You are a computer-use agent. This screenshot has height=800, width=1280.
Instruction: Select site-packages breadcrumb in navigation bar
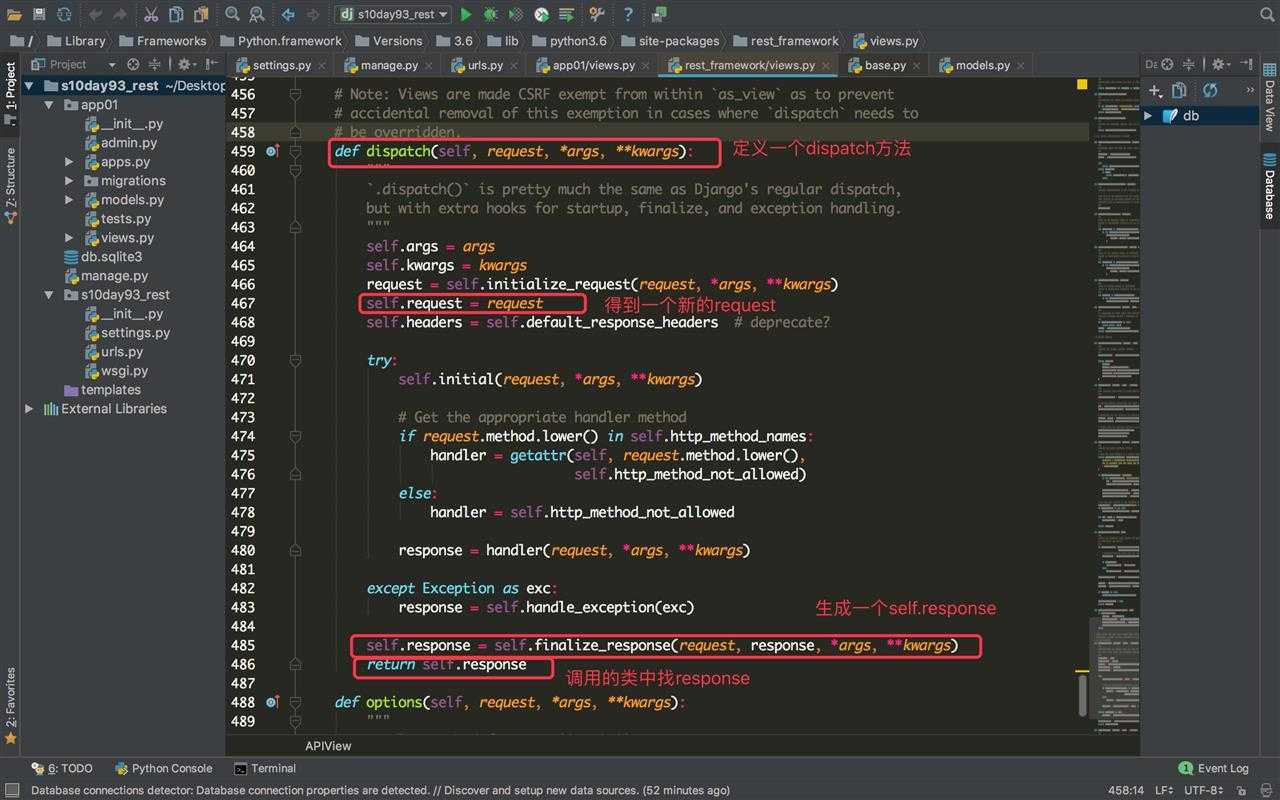(670, 41)
